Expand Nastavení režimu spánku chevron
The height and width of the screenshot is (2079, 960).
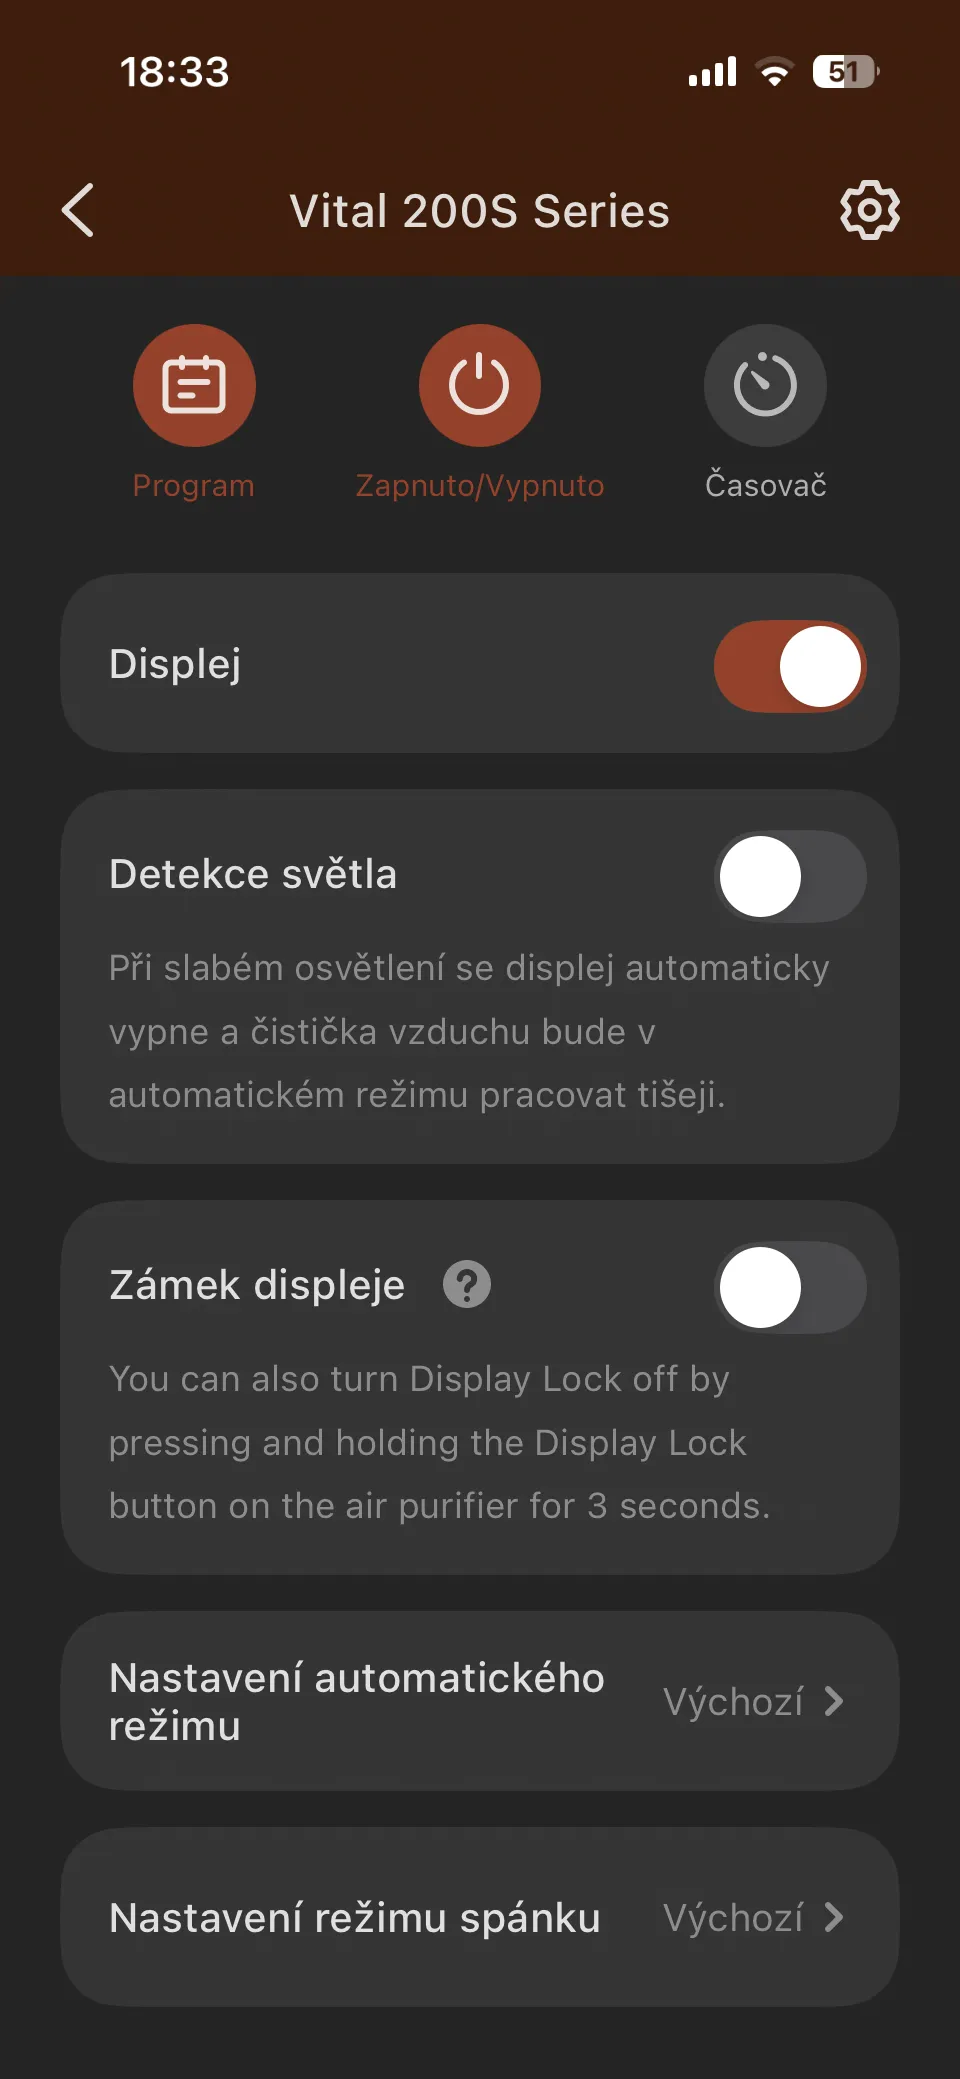pyautogui.click(x=834, y=1917)
